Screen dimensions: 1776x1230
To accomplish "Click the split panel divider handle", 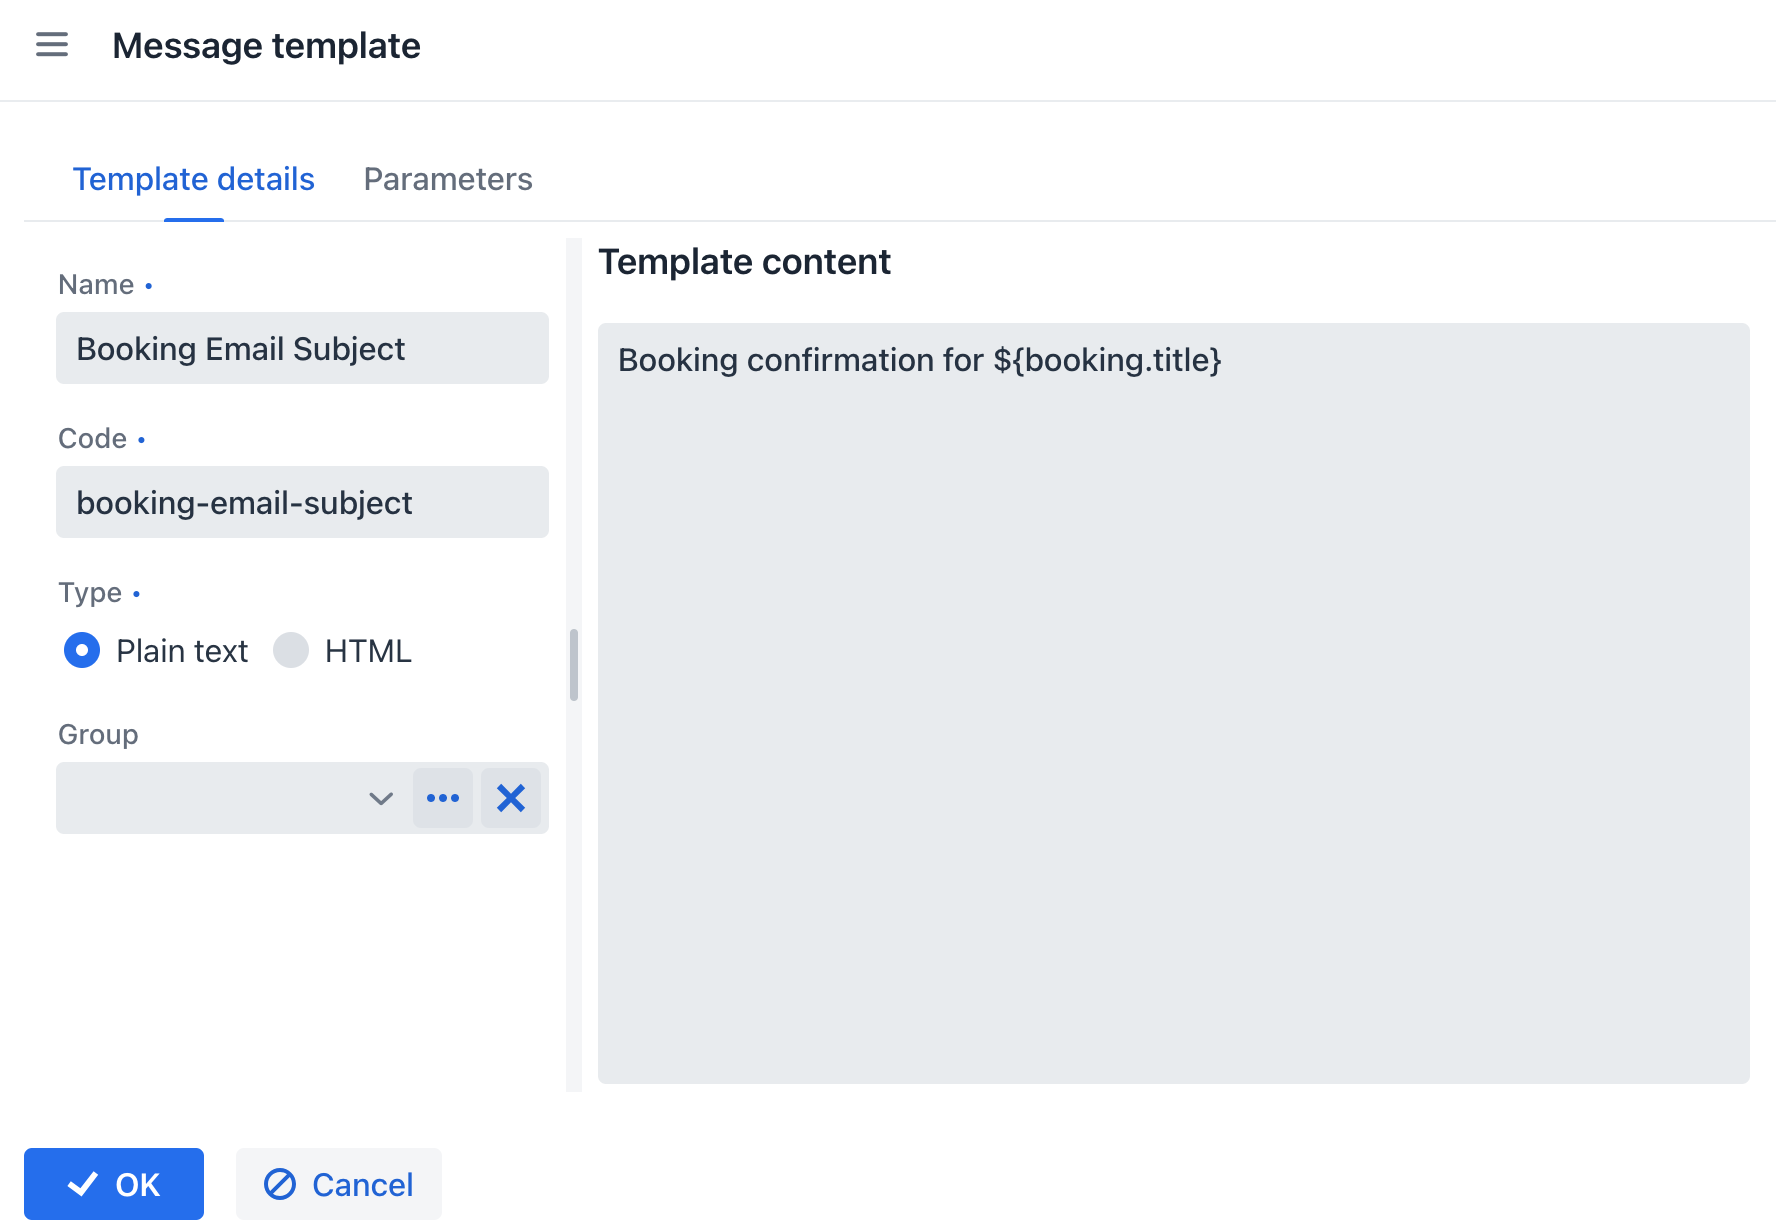I will click(x=574, y=665).
